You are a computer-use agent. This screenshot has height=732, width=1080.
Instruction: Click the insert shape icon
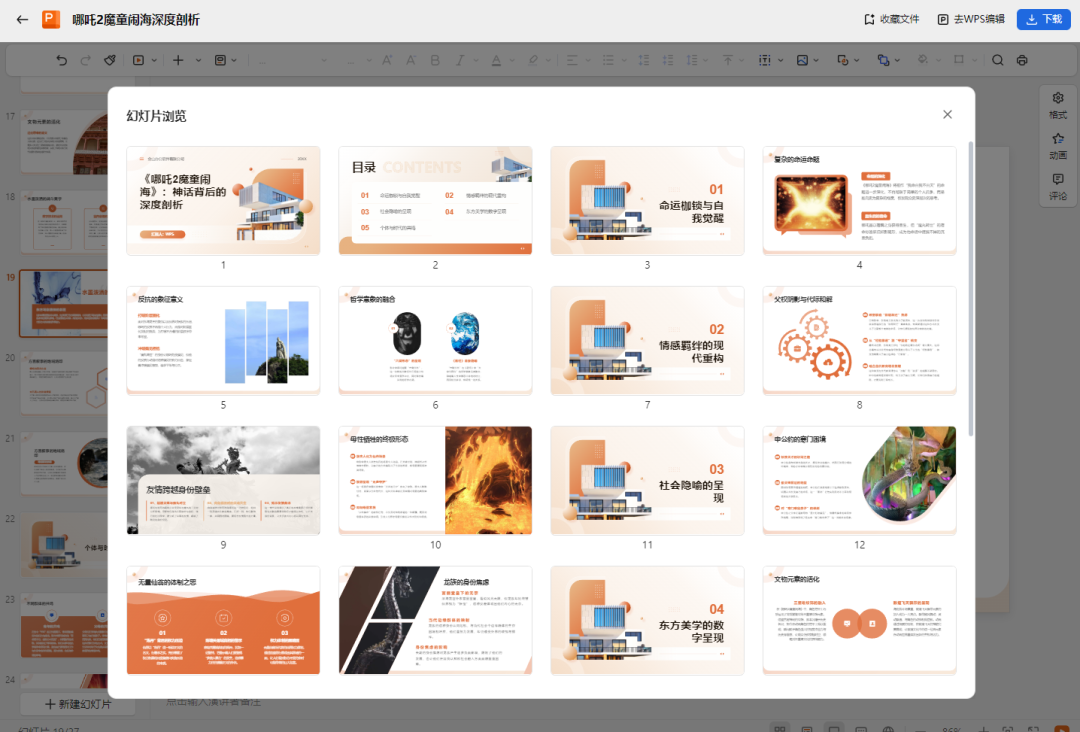(x=842, y=61)
